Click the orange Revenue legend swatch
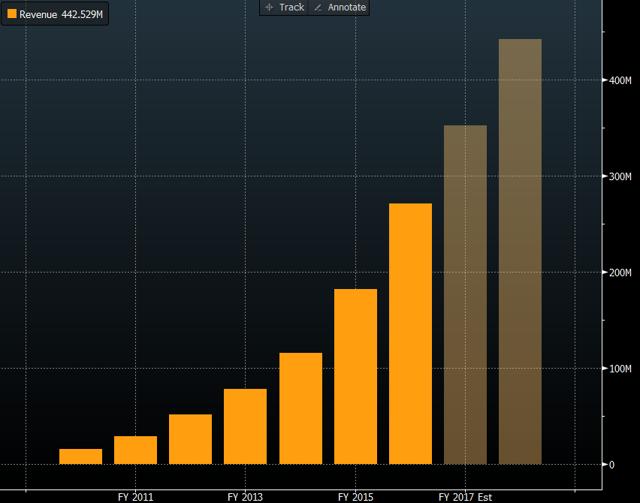Screen dimensions: 640x503 [x=12, y=14]
